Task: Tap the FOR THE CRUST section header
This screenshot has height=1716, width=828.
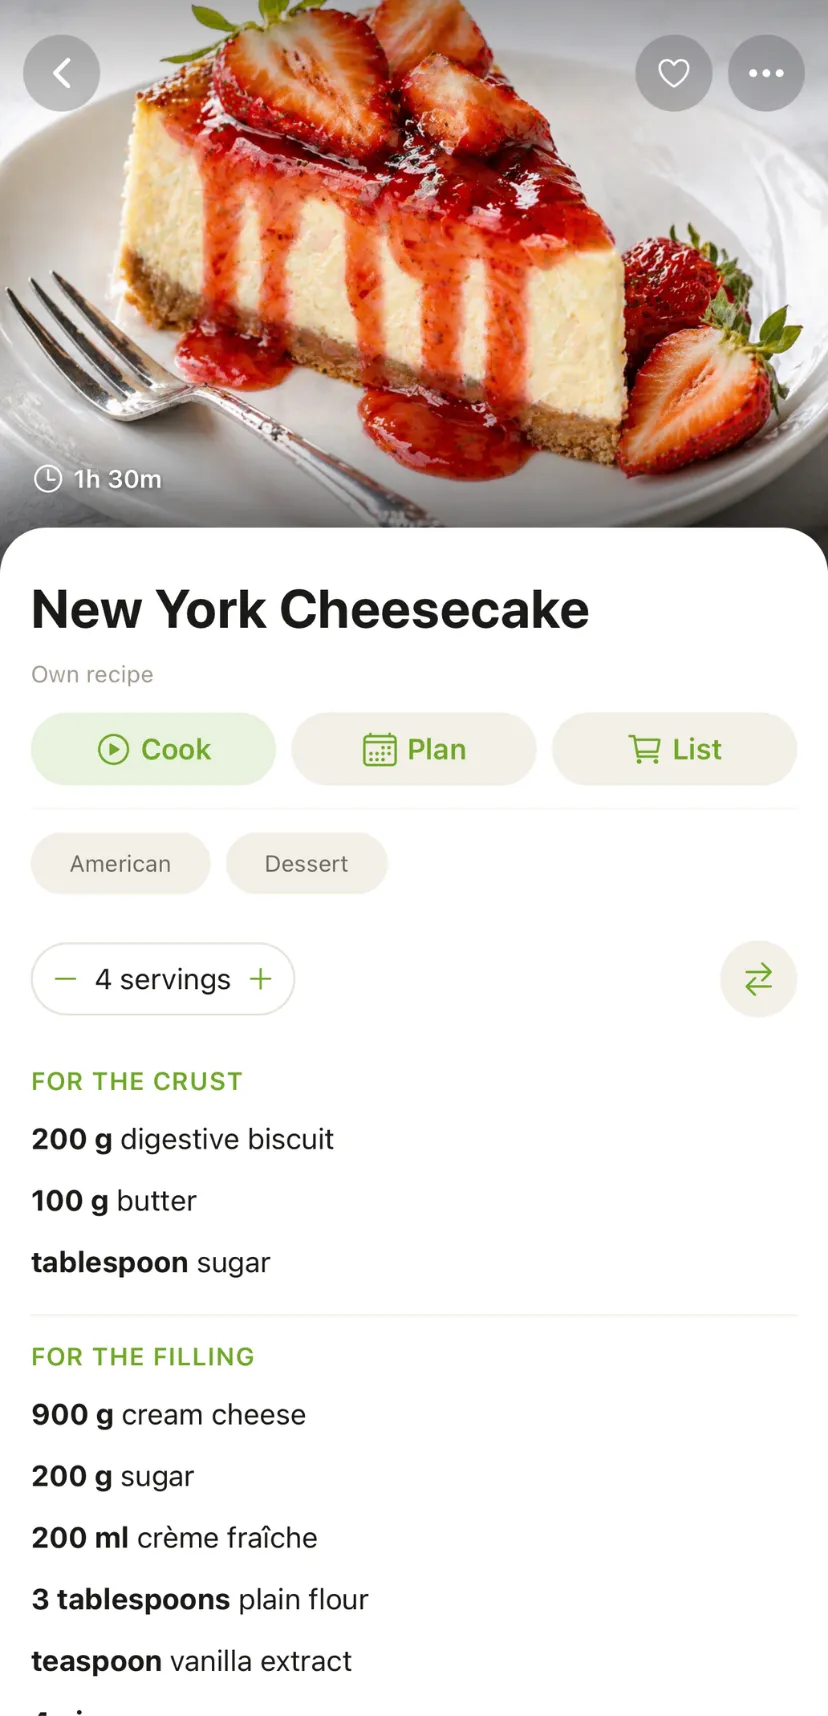Action: [137, 1081]
